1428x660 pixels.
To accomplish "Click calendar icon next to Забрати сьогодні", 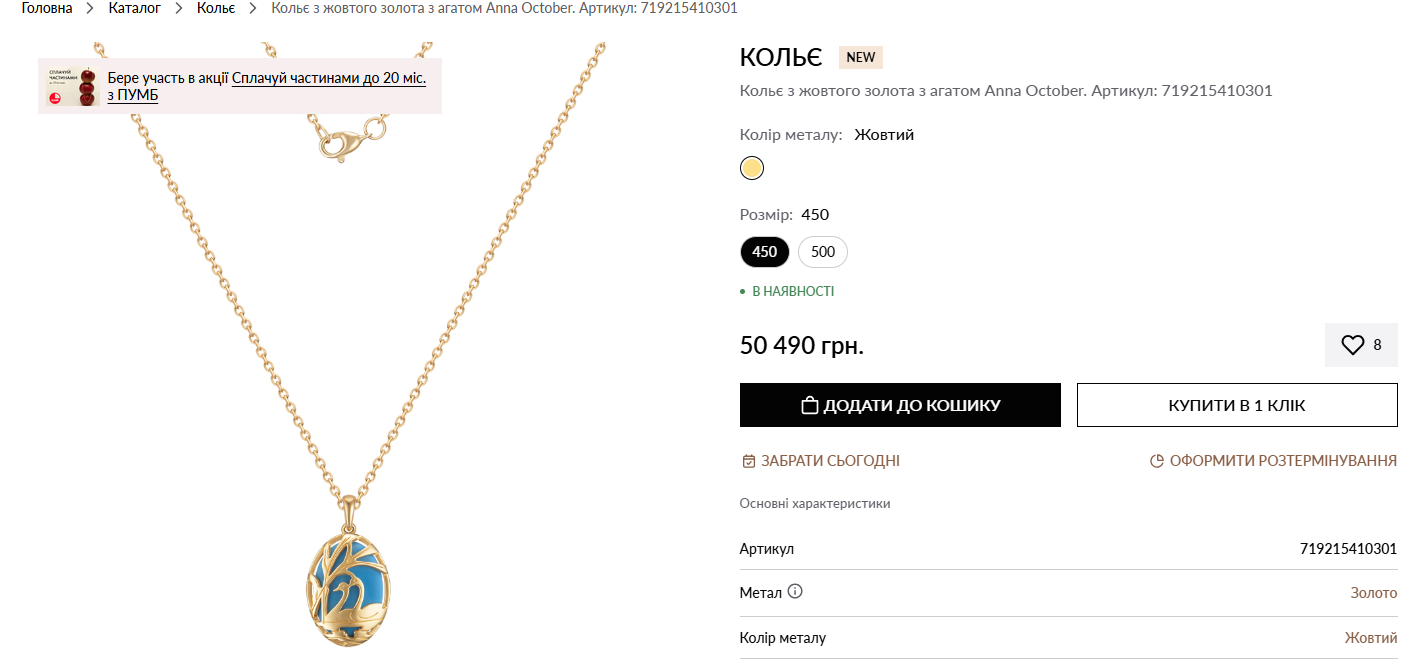I will 748,461.
